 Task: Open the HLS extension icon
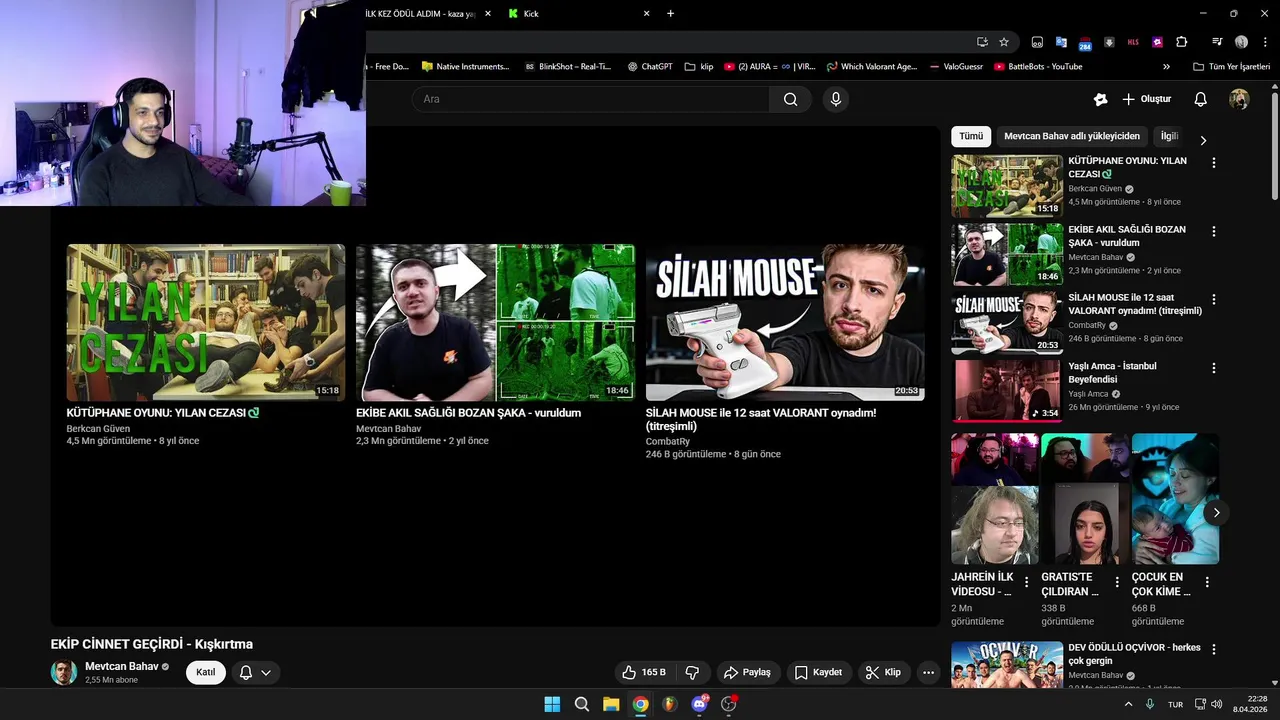coord(1133,42)
